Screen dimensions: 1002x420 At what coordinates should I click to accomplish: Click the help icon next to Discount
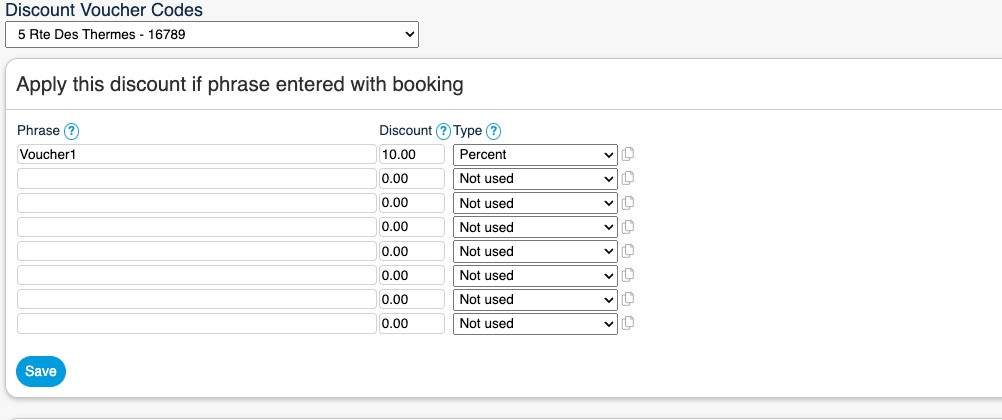(x=443, y=131)
